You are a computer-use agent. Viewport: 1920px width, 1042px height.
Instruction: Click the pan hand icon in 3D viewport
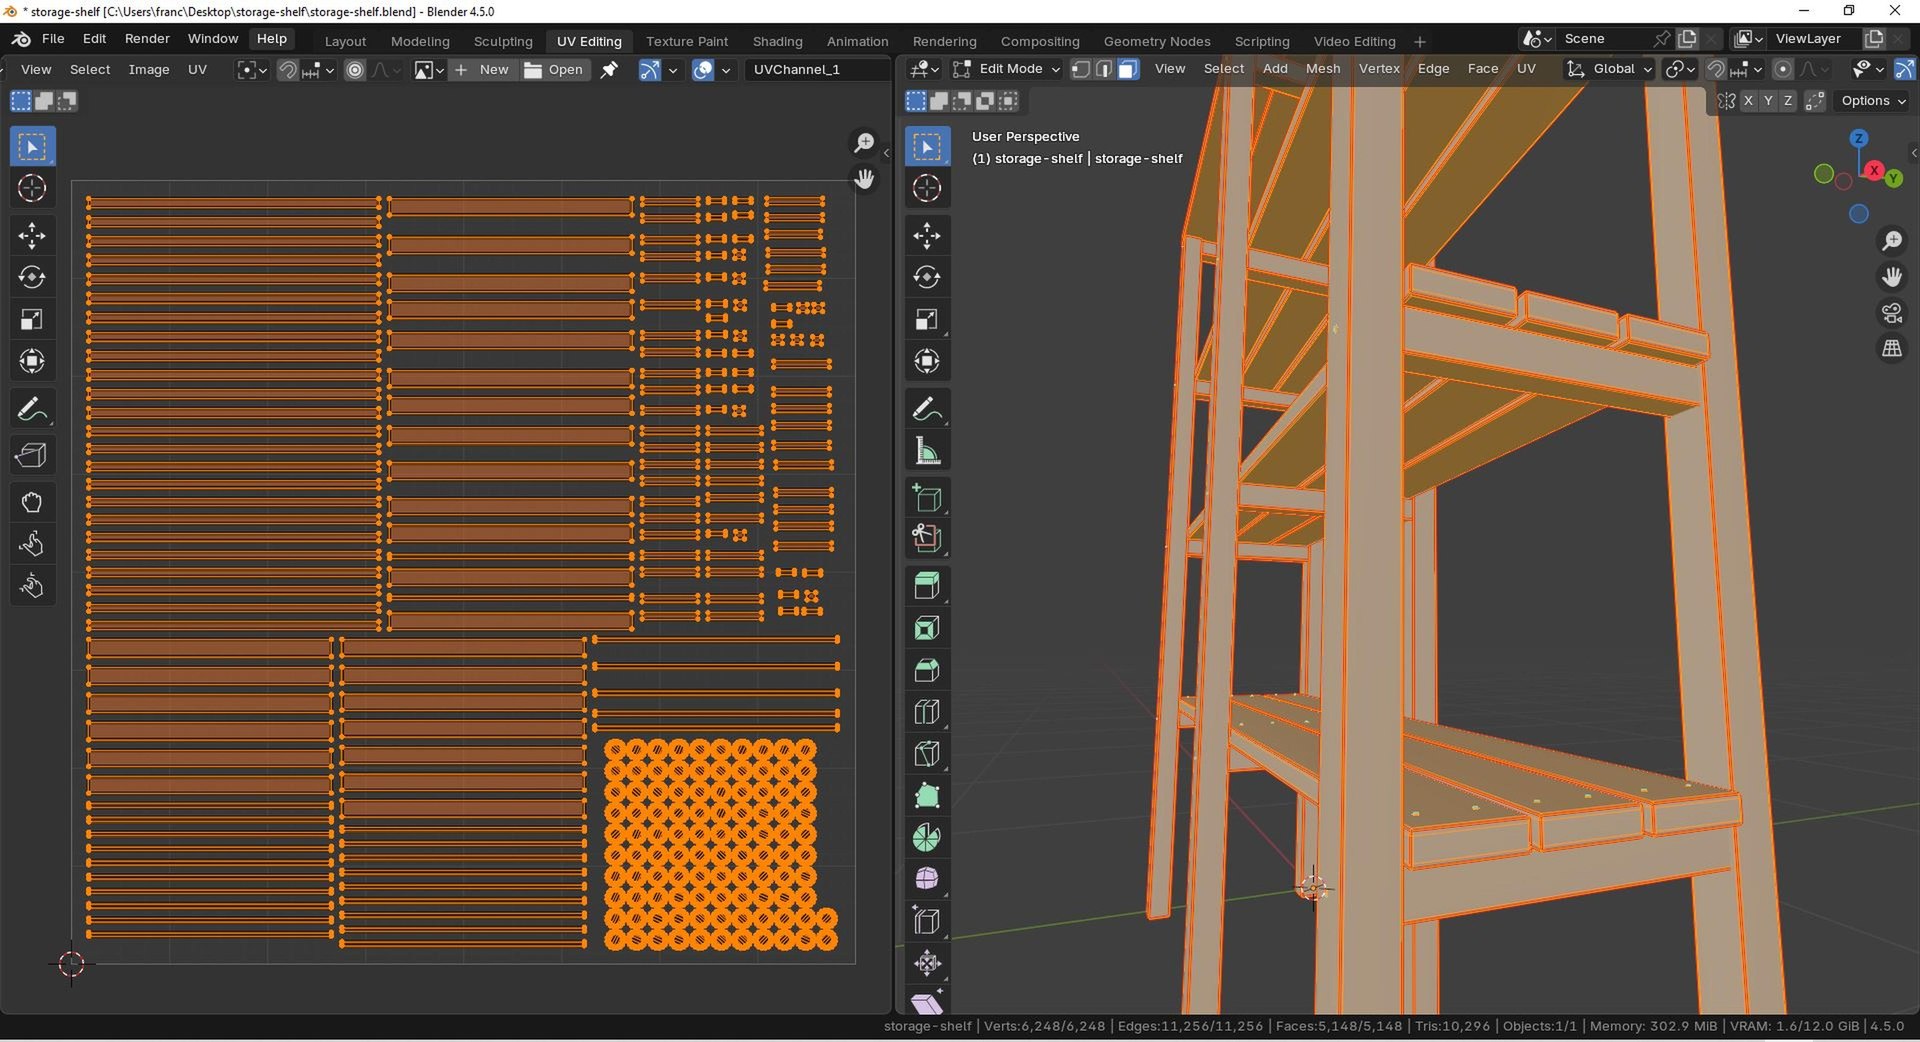point(1892,277)
